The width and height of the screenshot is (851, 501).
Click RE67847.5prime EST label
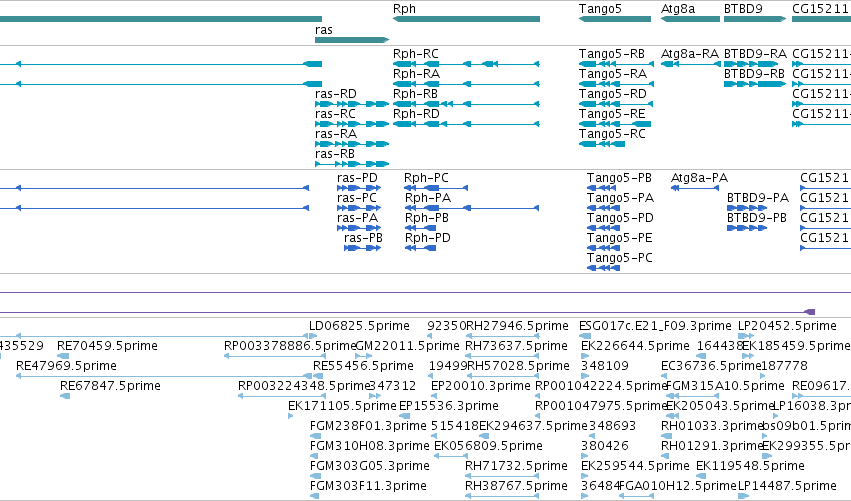coord(110,386)
